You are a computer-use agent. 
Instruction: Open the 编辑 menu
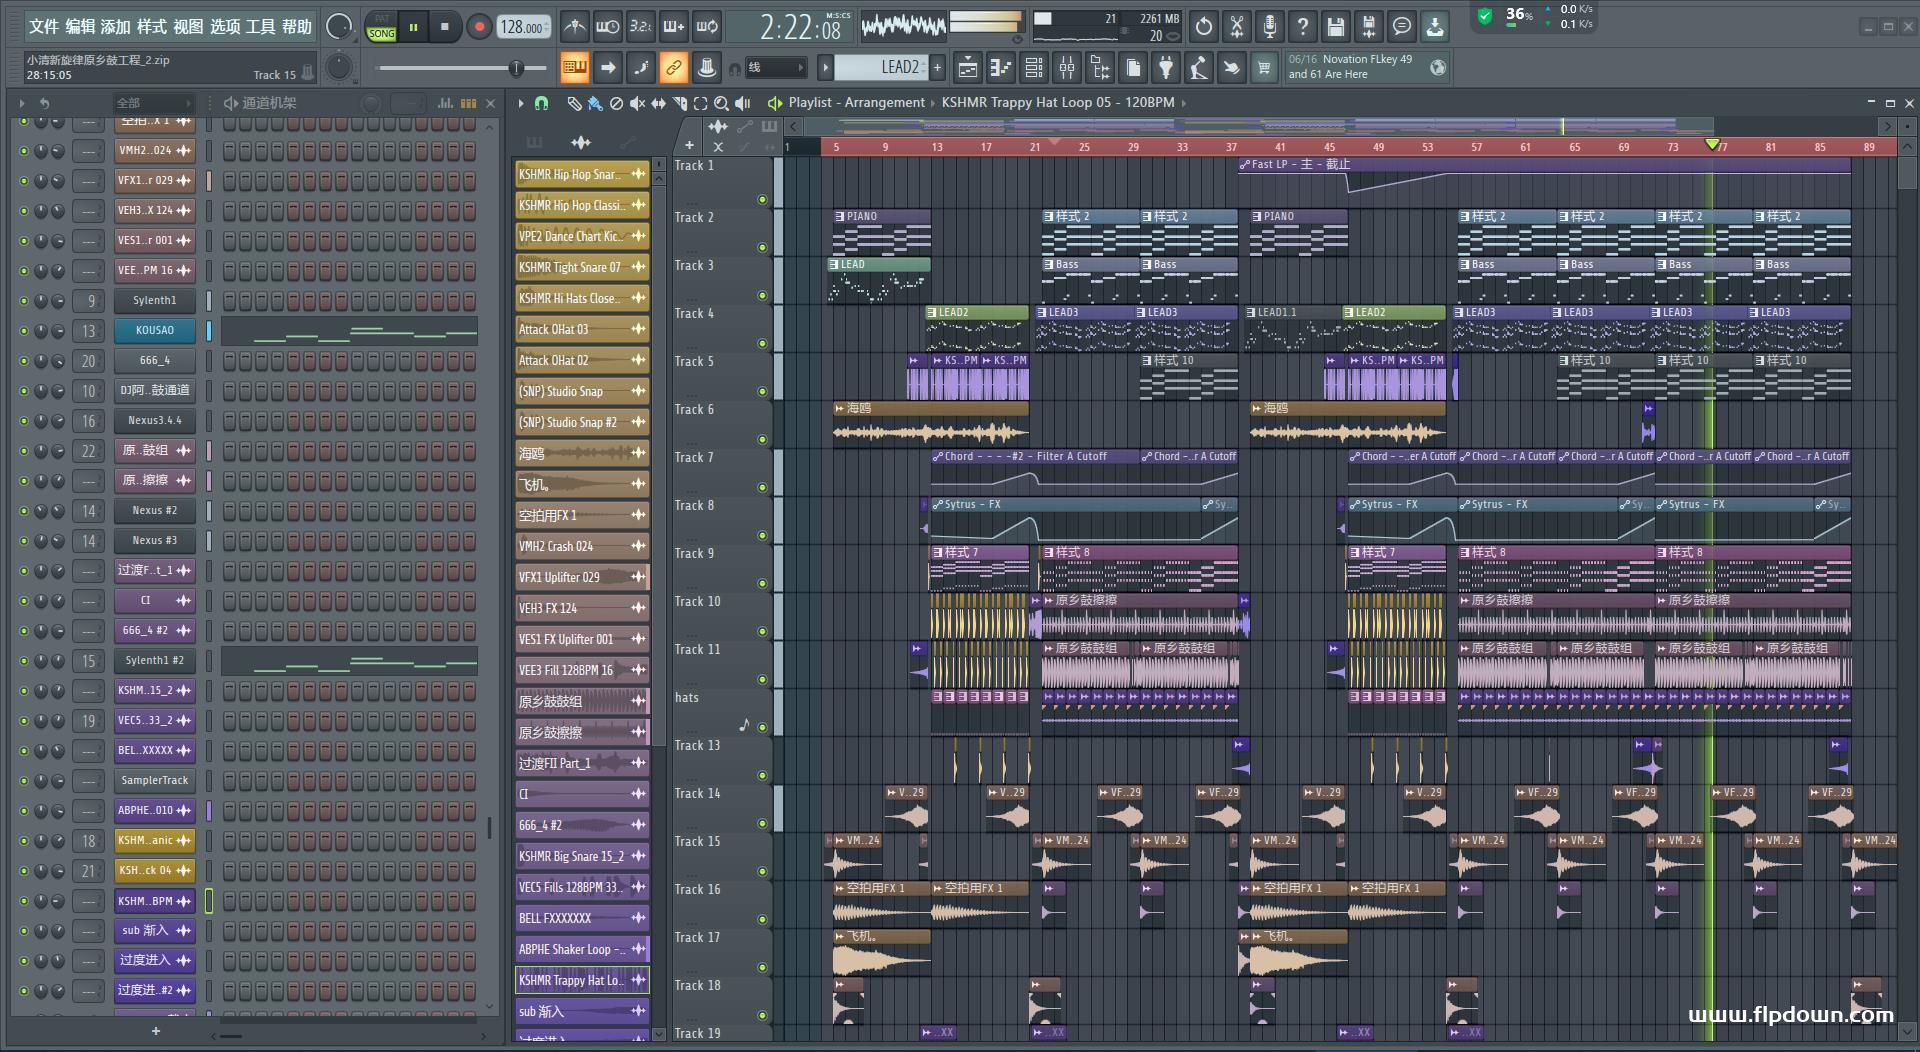point(80,27)
